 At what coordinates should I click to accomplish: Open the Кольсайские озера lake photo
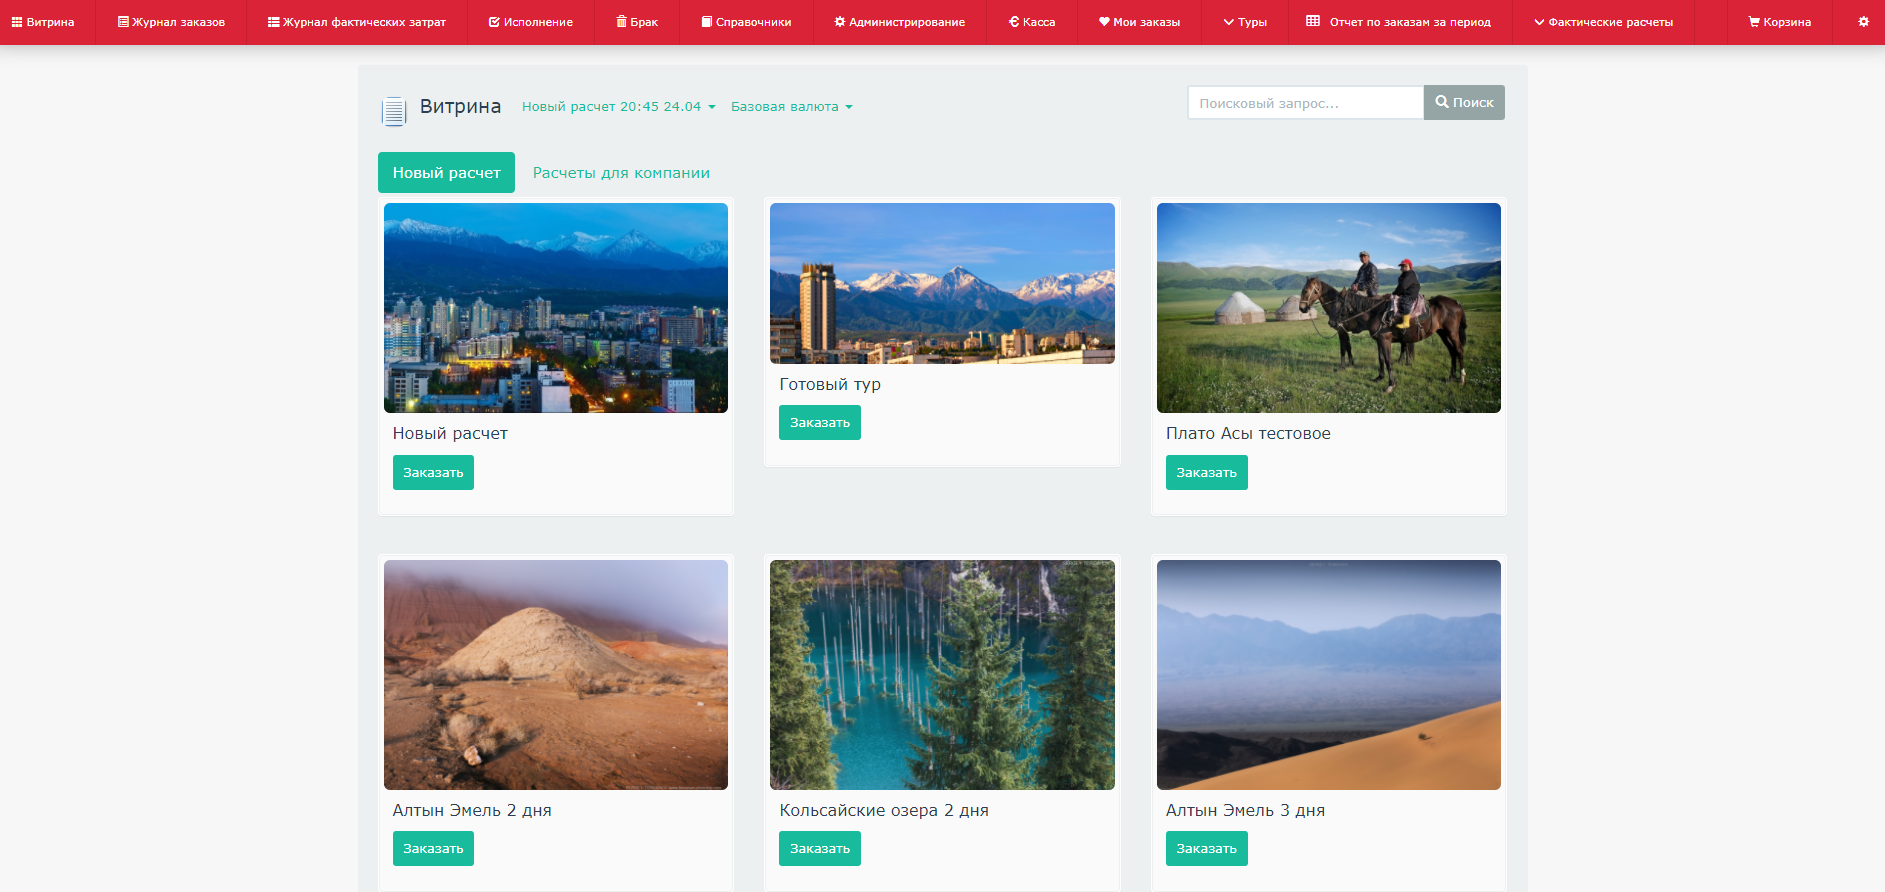[942, 675]
